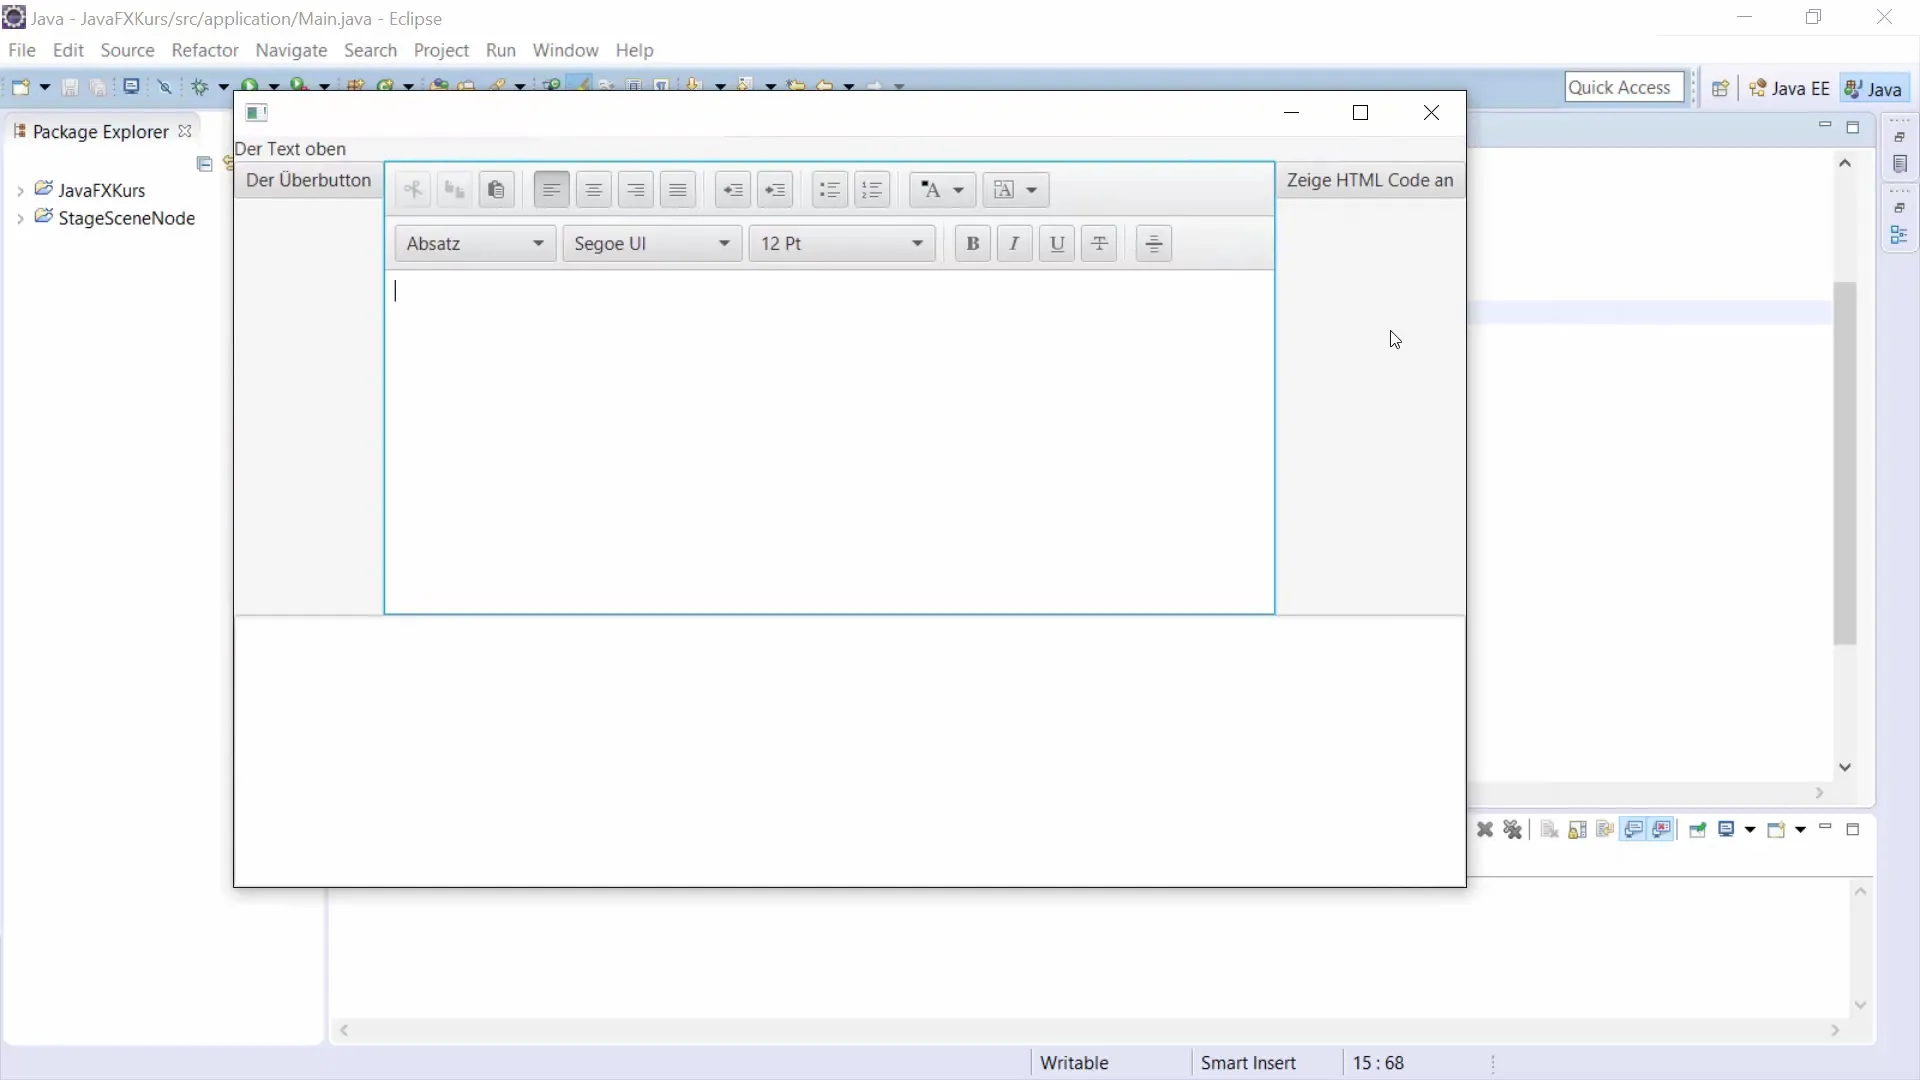Open Perspective icon beside Quick Access
The image size is (1920, 1080).
pyautogui.click(x=1720, y=88)
